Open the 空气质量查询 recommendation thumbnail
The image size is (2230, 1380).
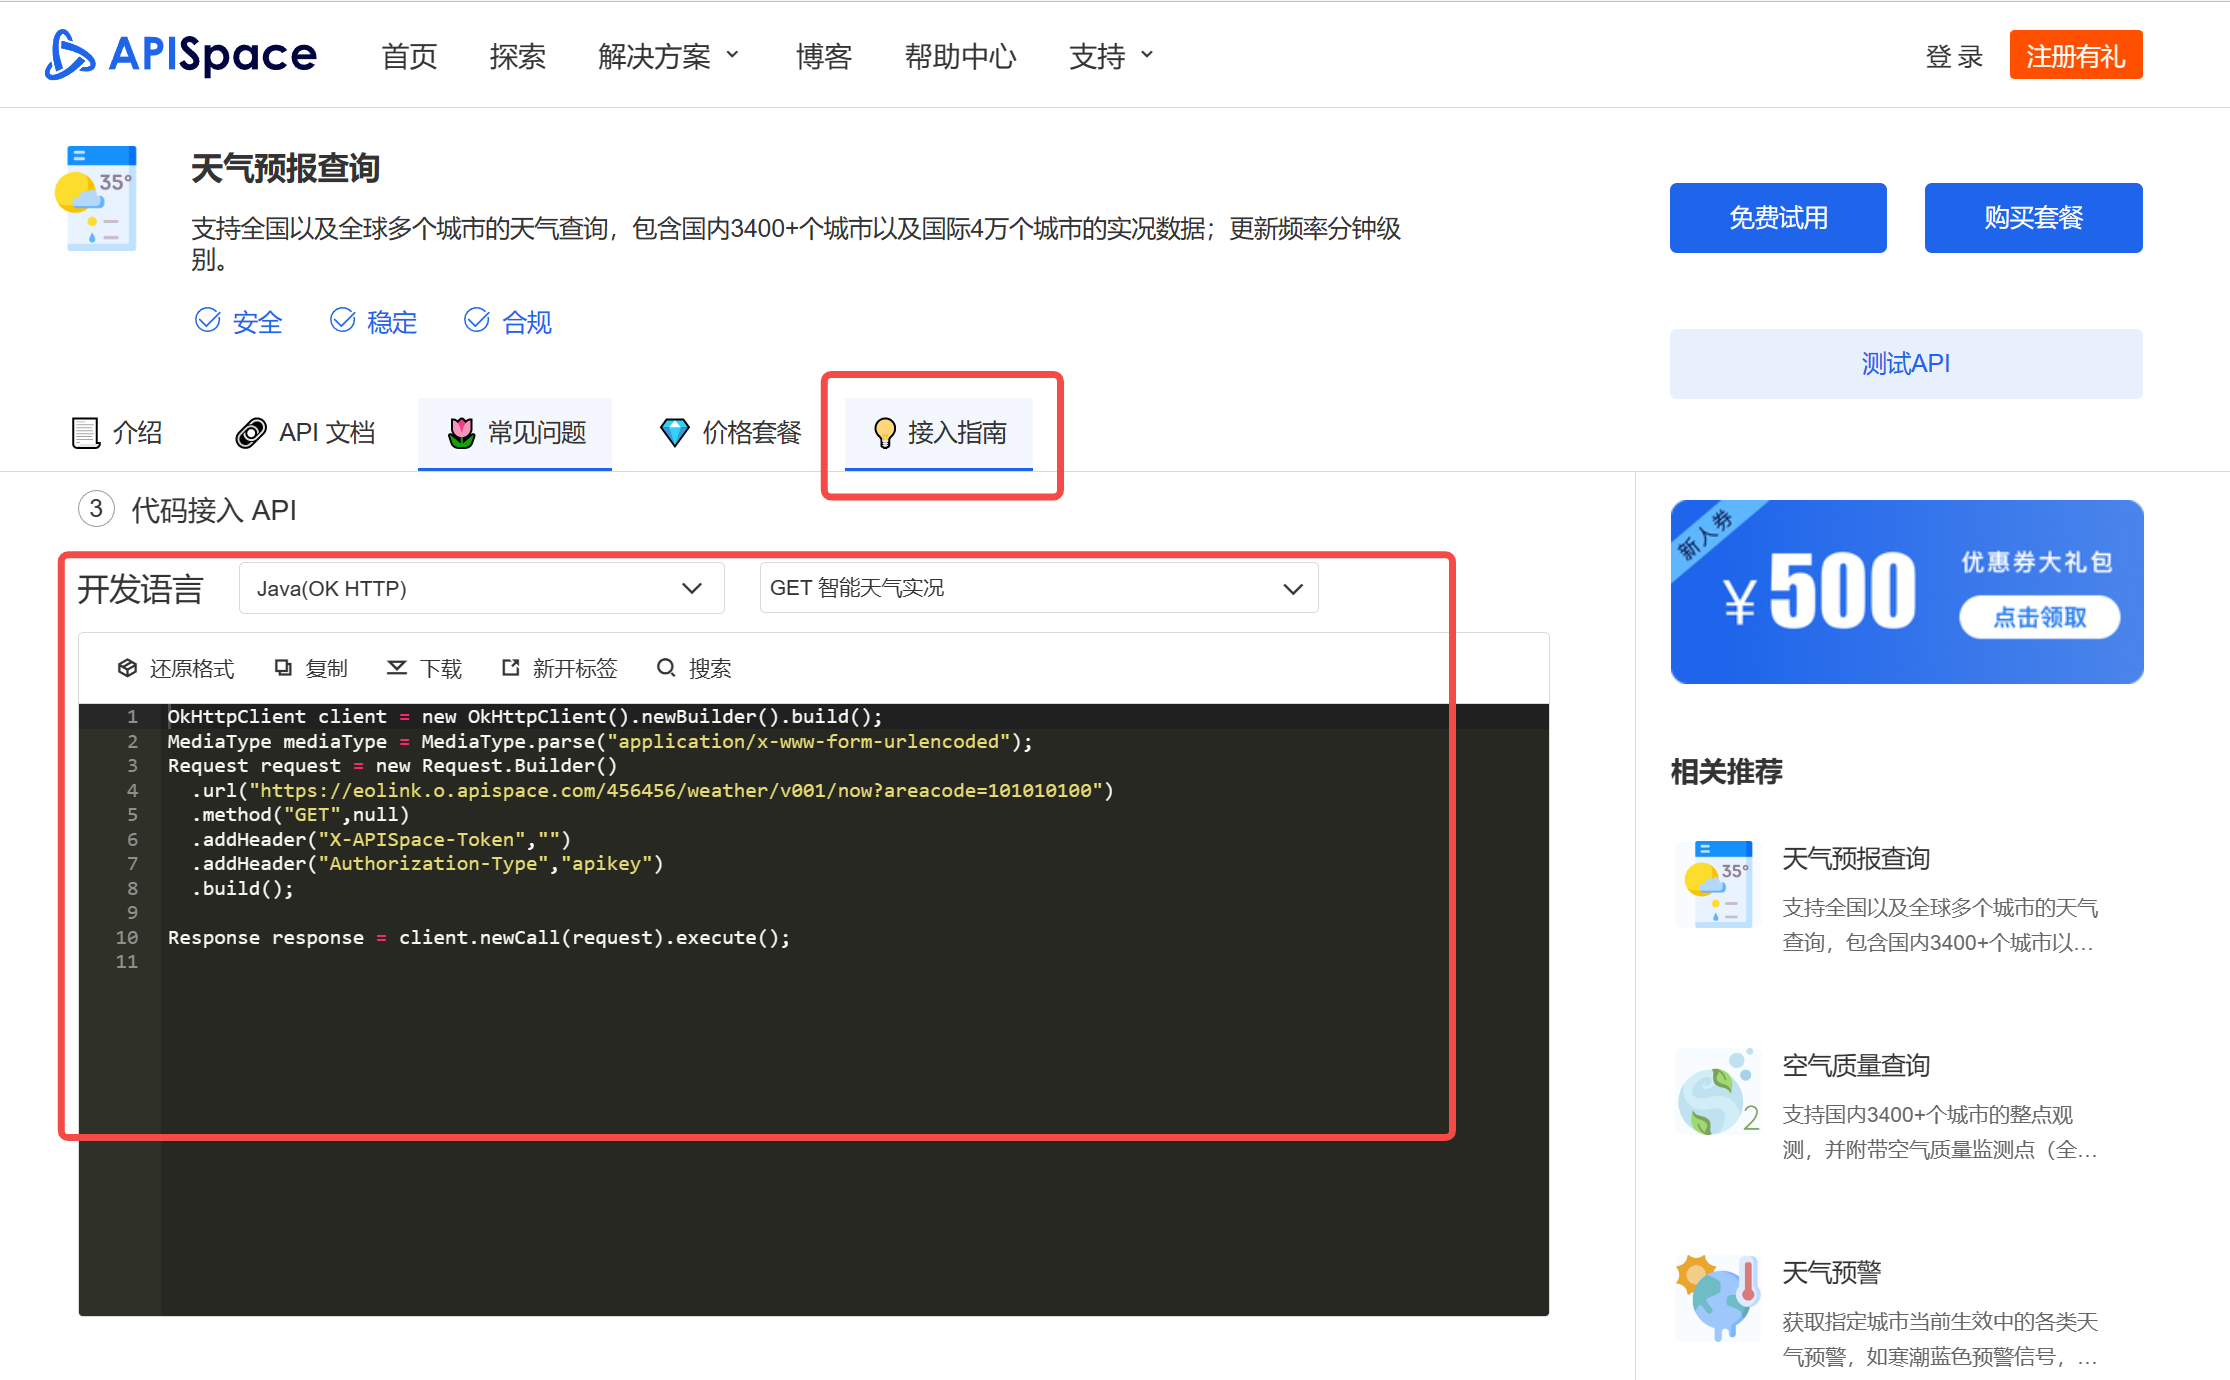[x=1717, y=1092]
